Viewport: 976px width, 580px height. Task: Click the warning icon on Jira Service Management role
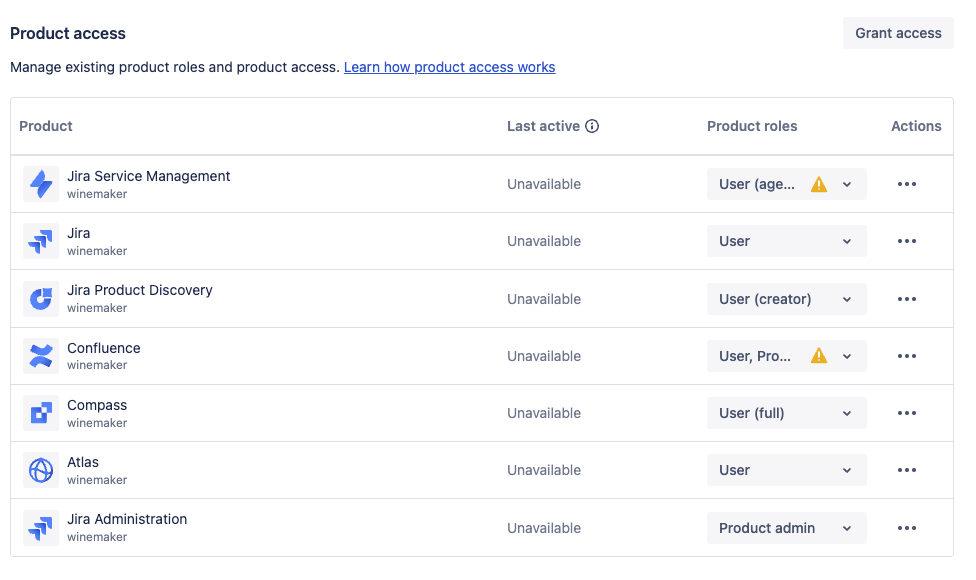click(x=818, y=184)
